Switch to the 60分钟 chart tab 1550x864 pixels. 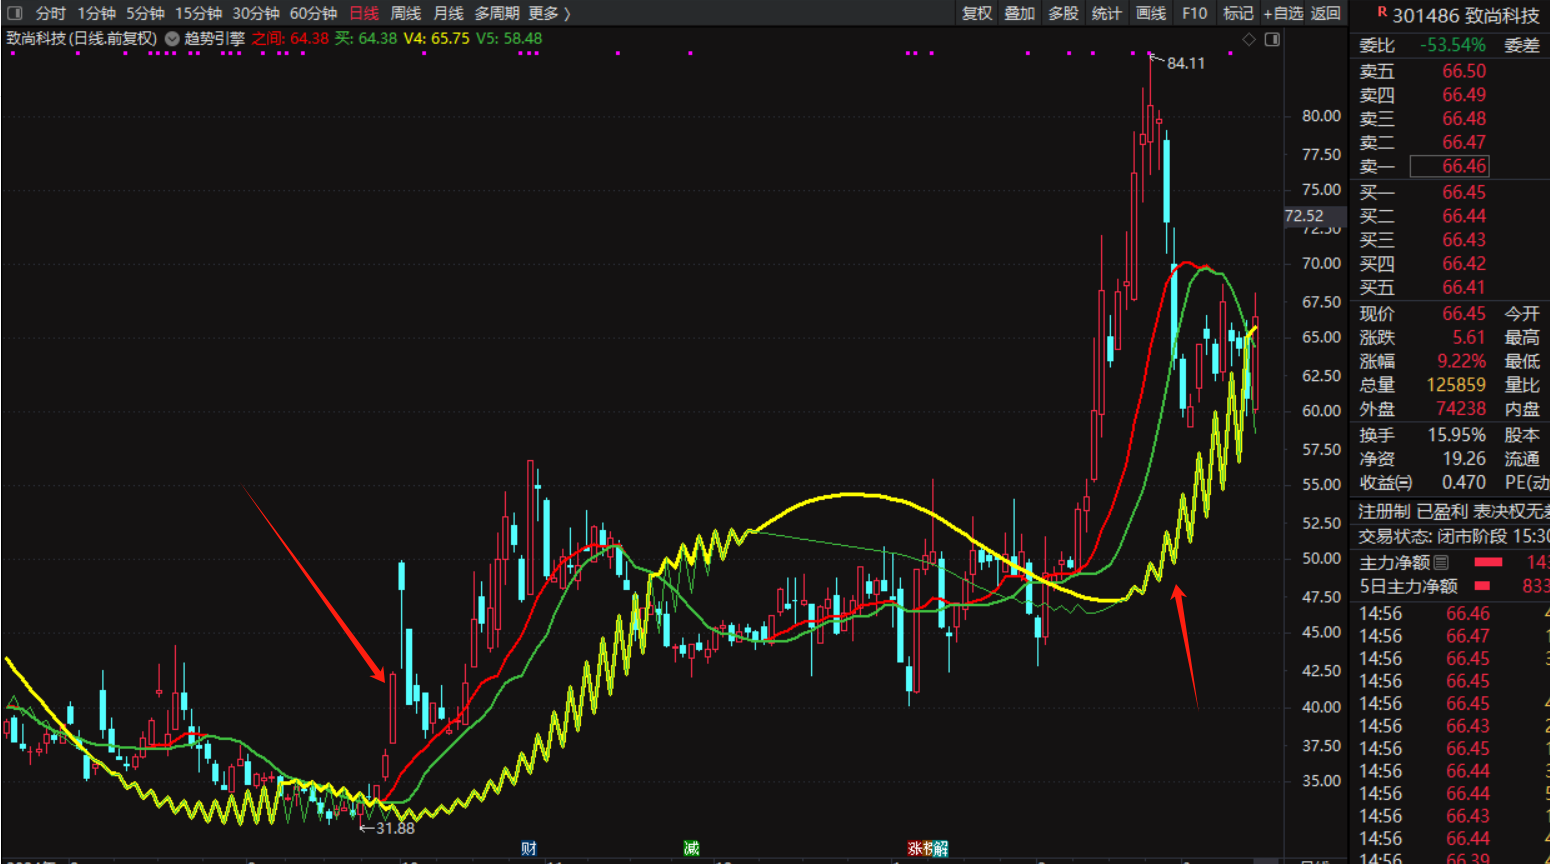(x=313, y=13)
